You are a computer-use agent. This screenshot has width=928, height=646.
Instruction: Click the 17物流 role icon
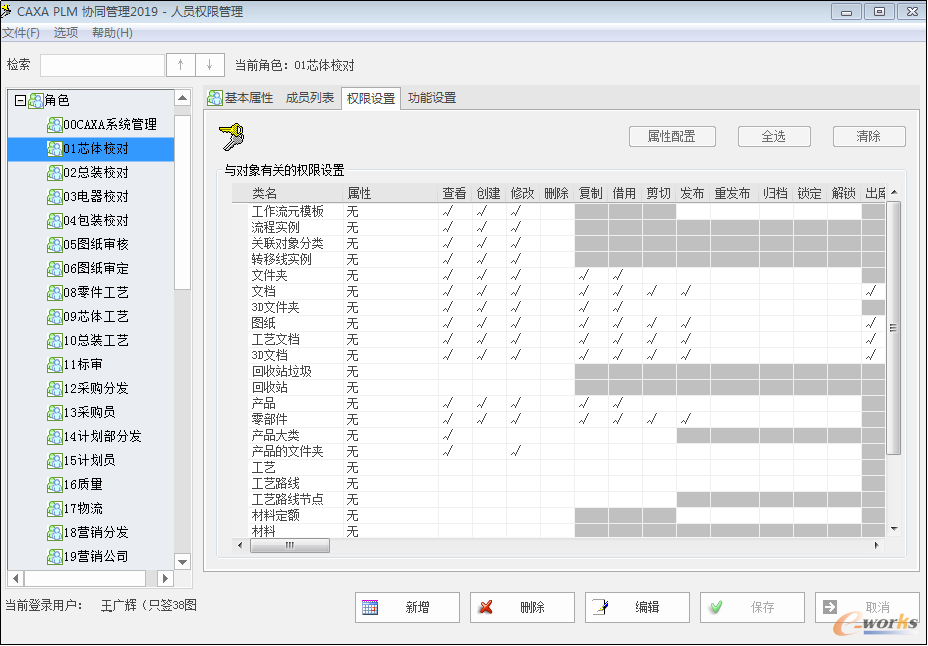54,509
